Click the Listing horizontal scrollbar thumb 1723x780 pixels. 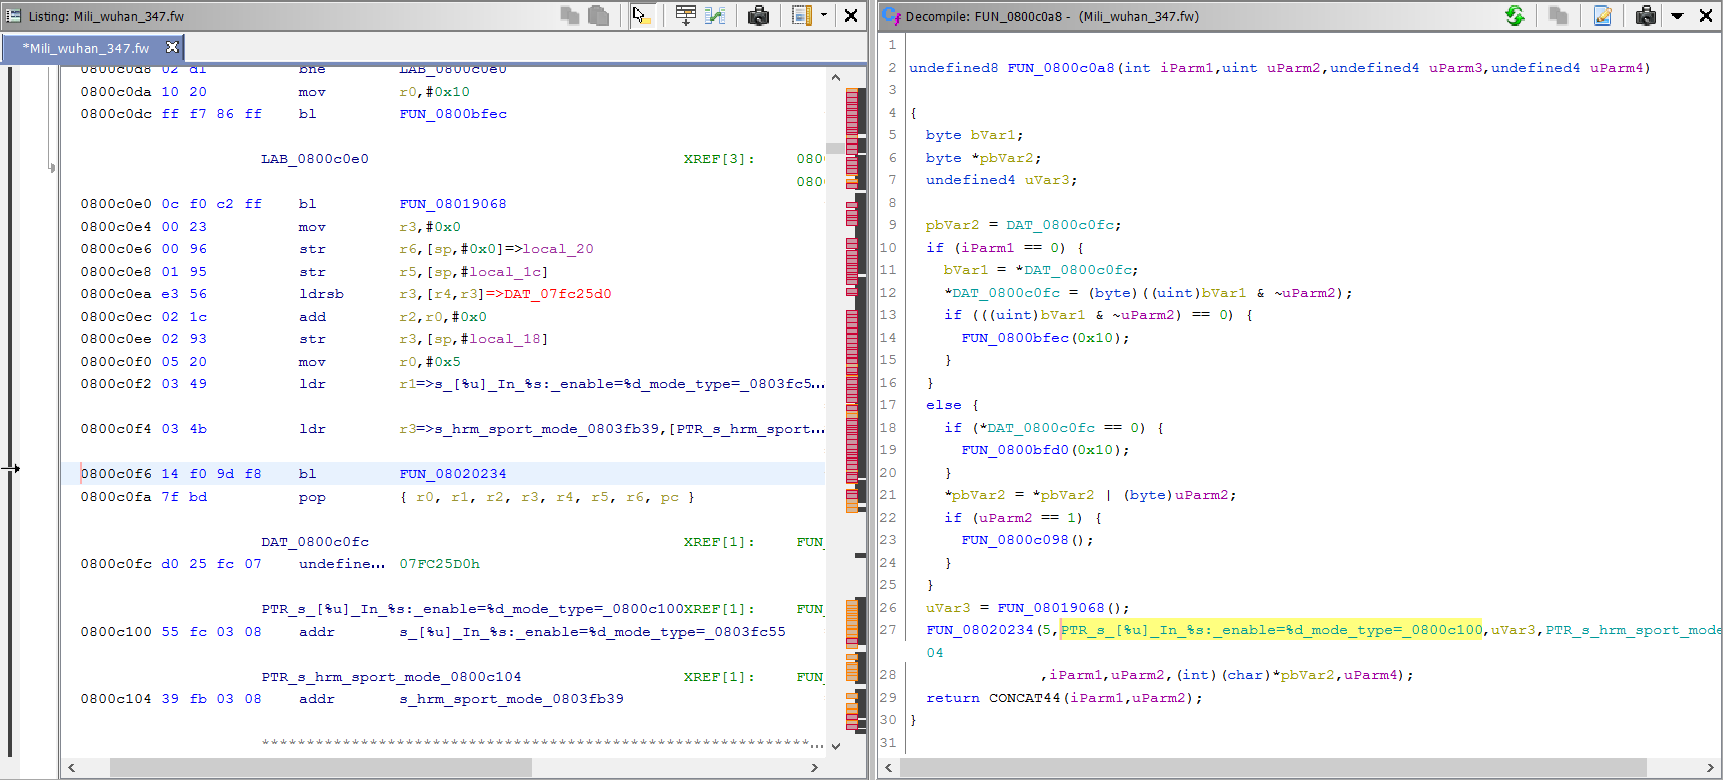pos(320,767)
